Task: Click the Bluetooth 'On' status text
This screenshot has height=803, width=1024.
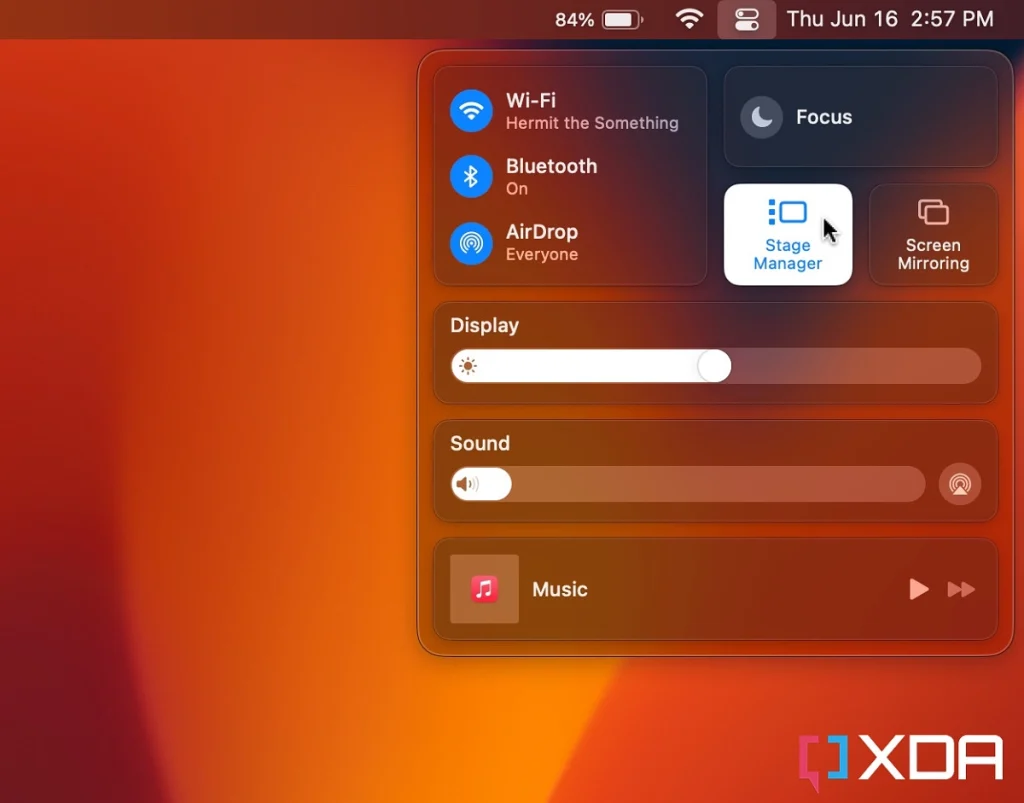Action: tap(517, 189)
